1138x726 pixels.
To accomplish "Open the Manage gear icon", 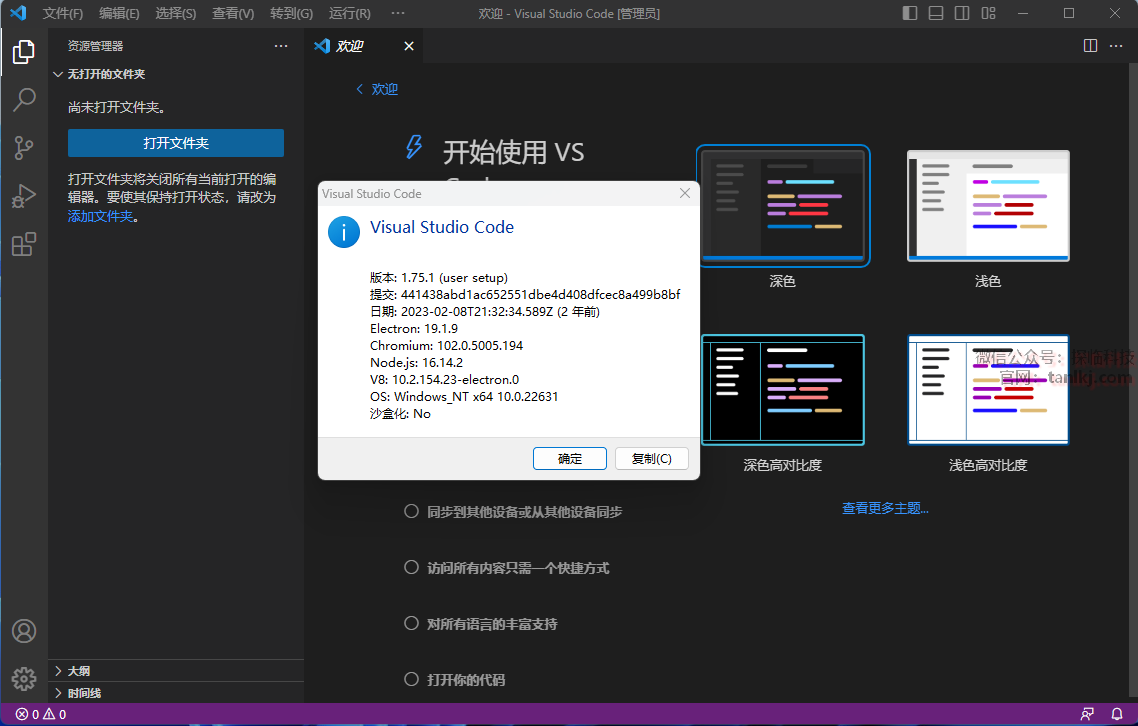I will click(x=24, y=680).
